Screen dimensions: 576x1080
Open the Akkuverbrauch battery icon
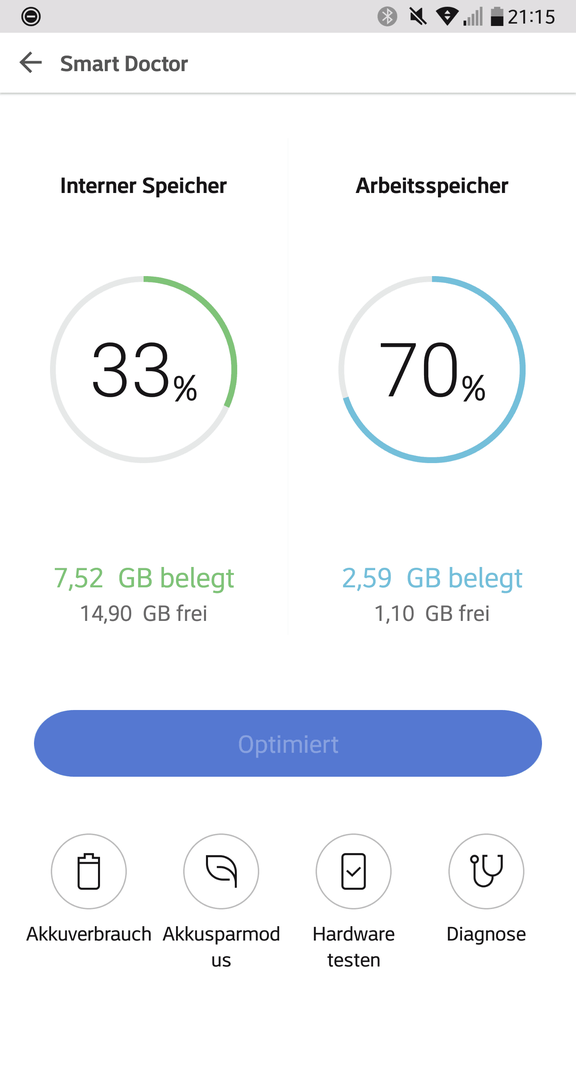[89, 871]
